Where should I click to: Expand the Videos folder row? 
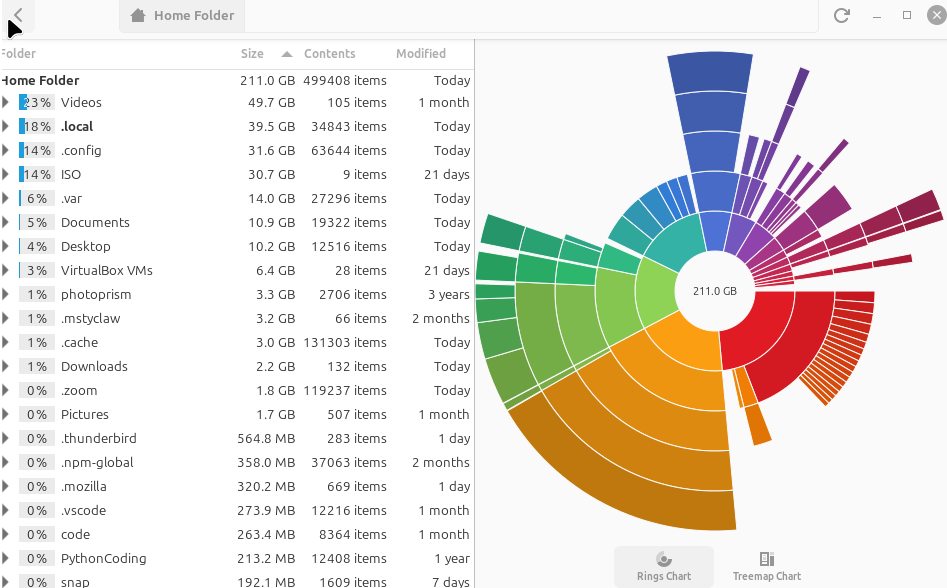click(5, 102)
